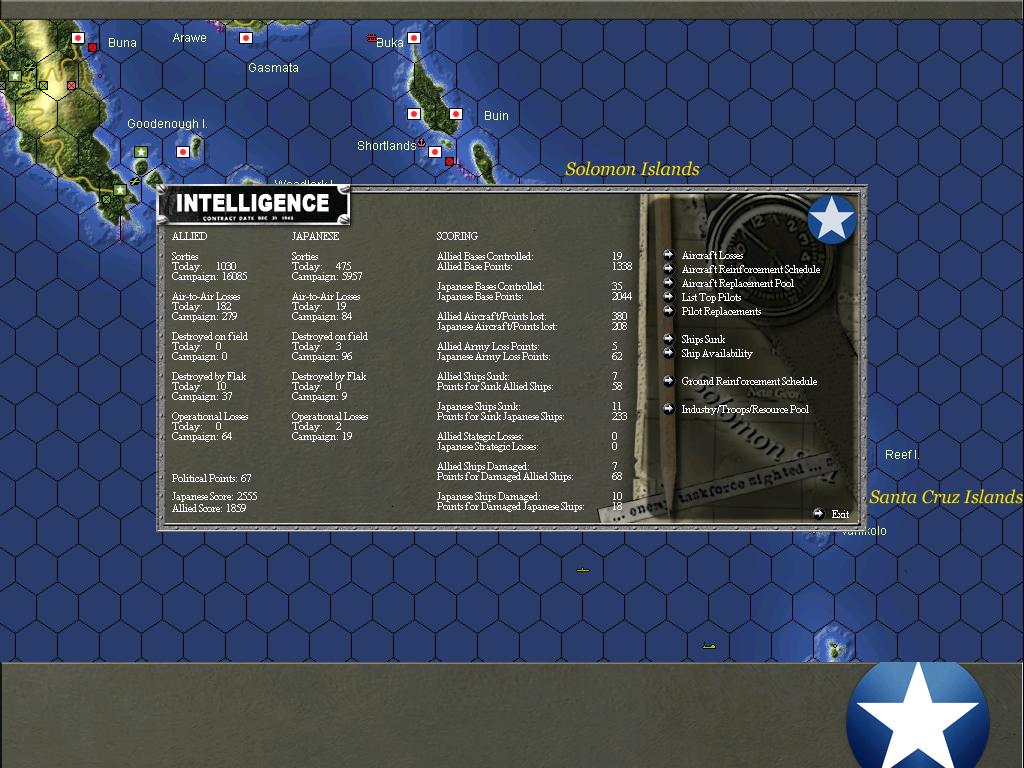This screenshot has width=1024, height=768.
Task: Show the List Top Pilots screen
Action: coord(711,297)
